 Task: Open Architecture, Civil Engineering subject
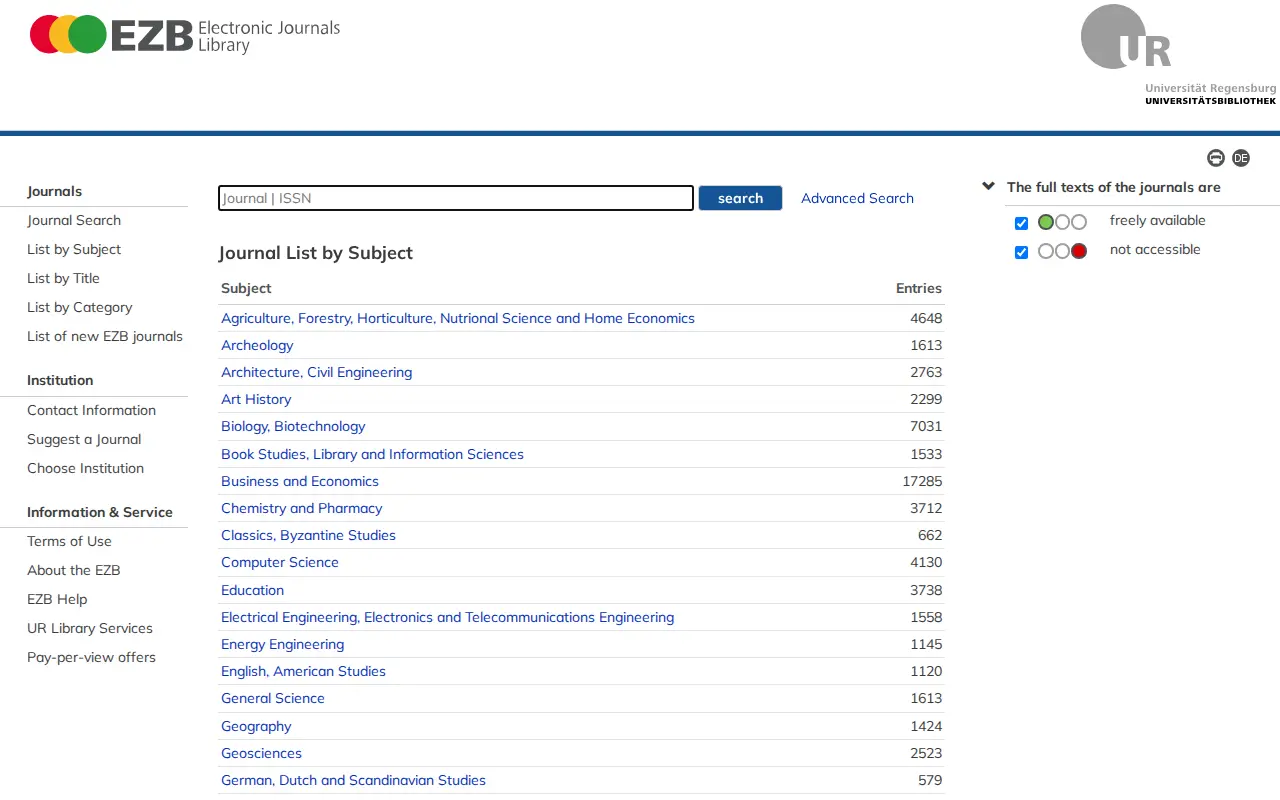[x=316, y=372]
